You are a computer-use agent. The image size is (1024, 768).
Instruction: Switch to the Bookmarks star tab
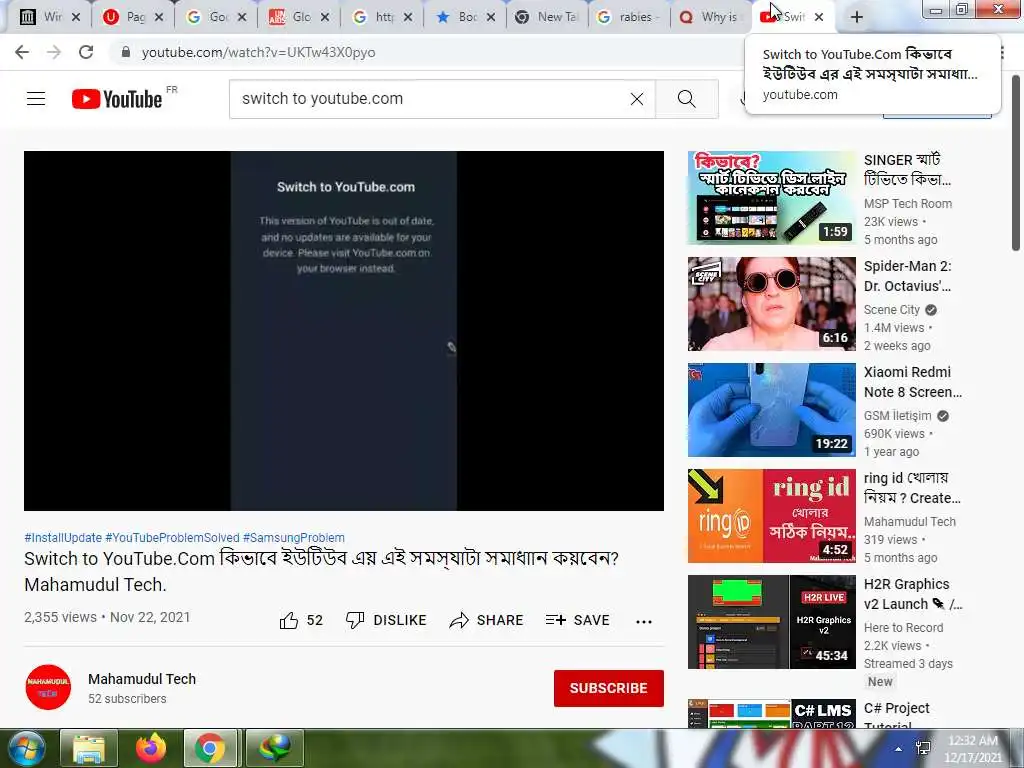[x=456, y=18]
